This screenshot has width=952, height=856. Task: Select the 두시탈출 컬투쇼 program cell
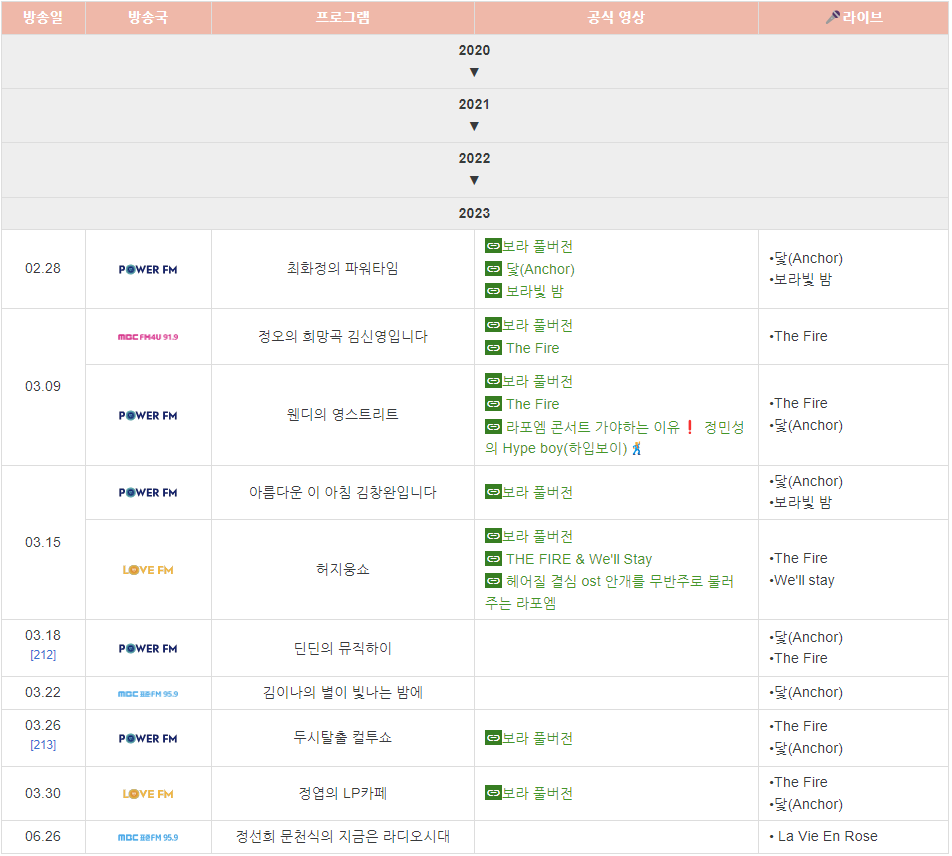click(343, 738)
